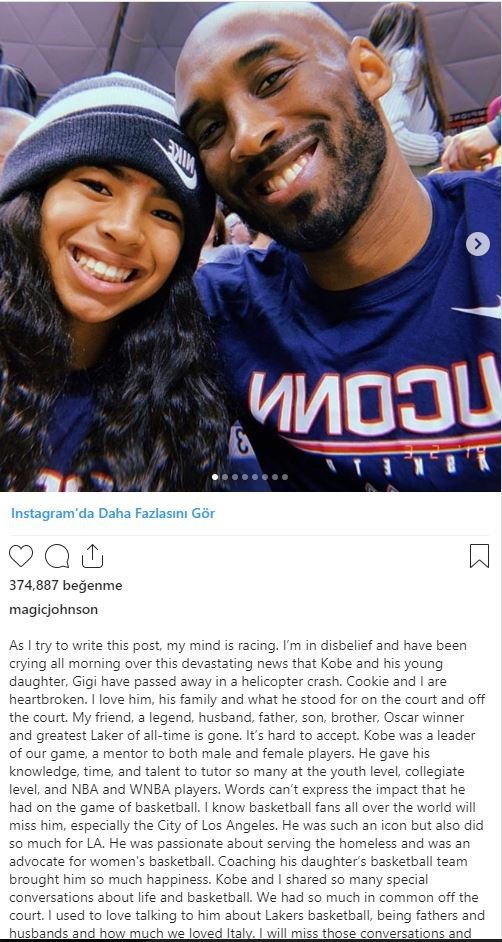Jump to the second carousel dot
Screen dimensions: 502x942
[x=225, y=477]
